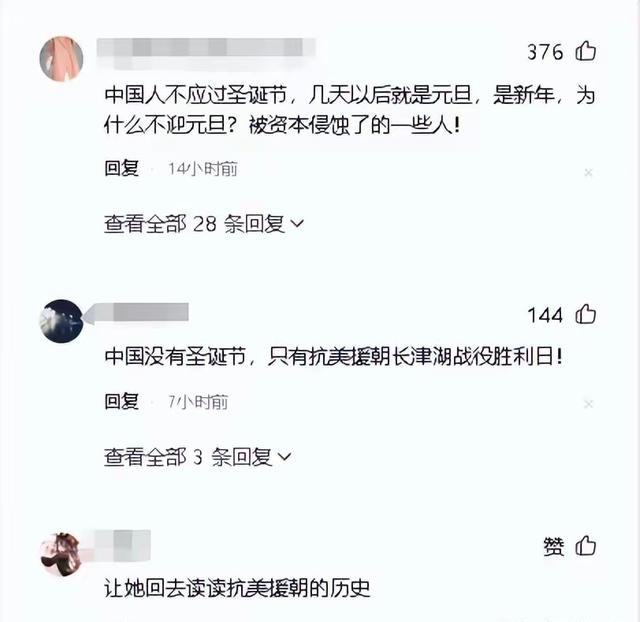
Task: Like the comment with 144 likes
Action: 586,314
